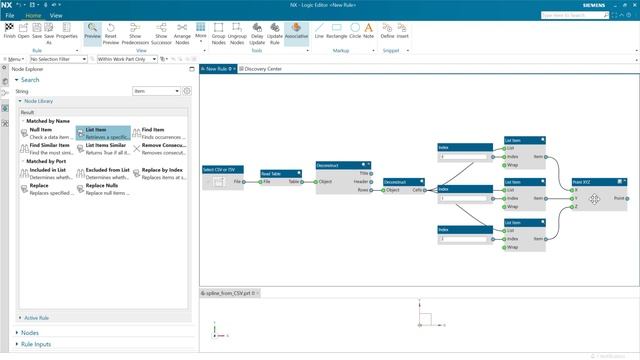Expand the Rule group options arrow

(77, 51)
